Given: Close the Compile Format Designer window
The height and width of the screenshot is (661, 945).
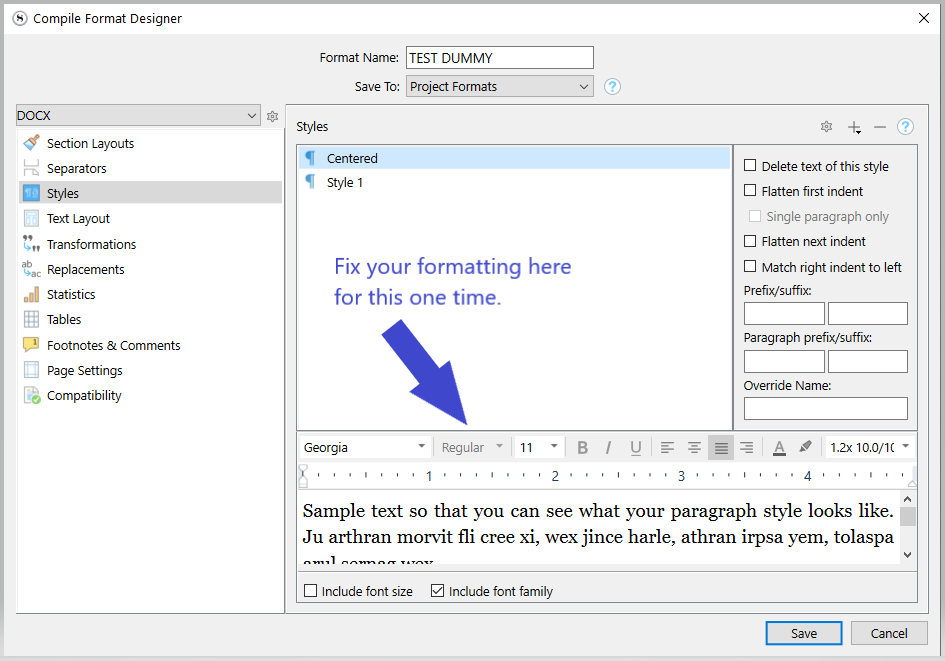Looking at the screenshot, I should 923,18.
